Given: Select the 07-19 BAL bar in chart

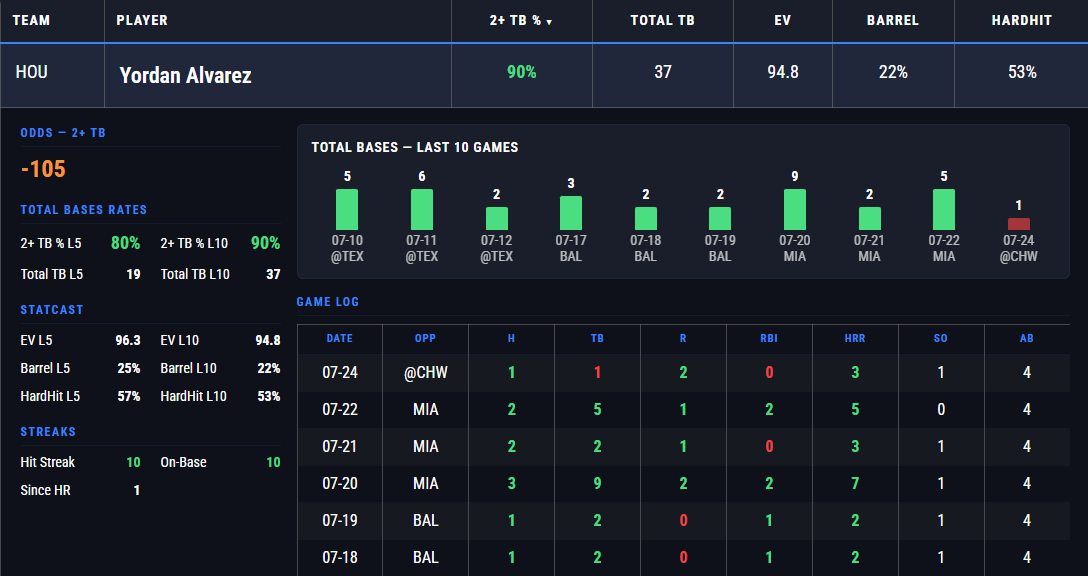Looking at the screenshot, I should pyautogui.click(x=720, y=219).
